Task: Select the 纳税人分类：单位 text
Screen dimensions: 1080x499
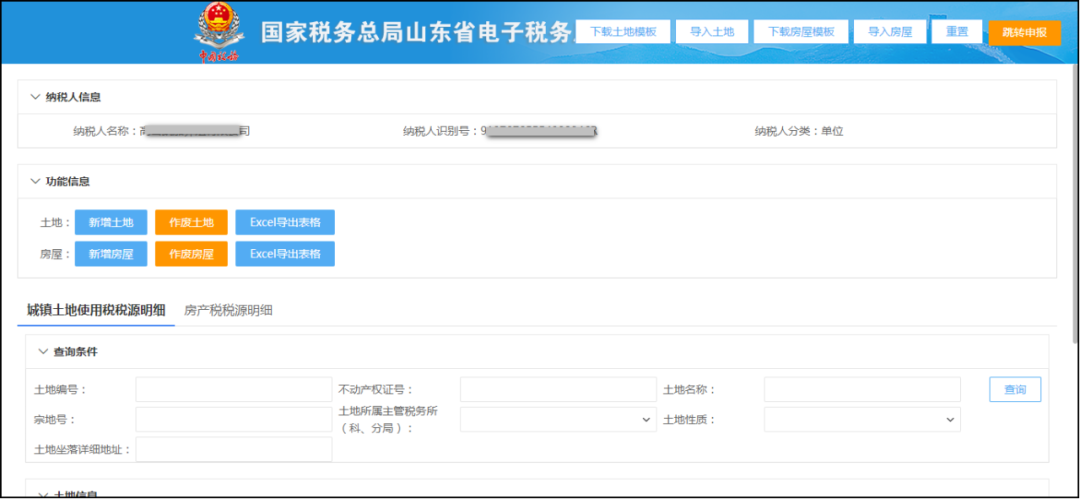Action: coord(798,132)
